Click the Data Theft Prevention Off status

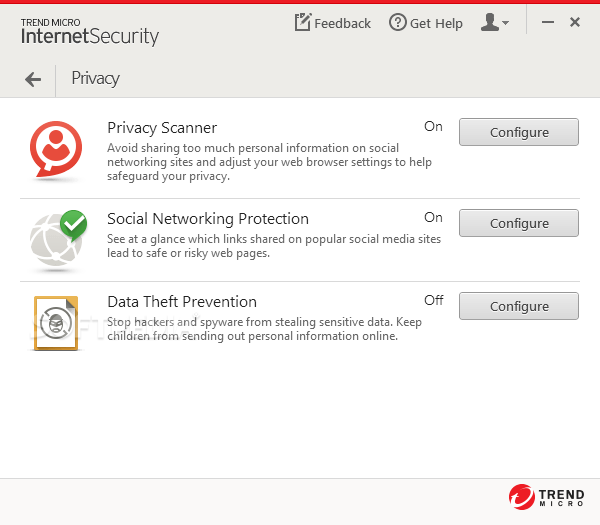(x=434, y=300)
